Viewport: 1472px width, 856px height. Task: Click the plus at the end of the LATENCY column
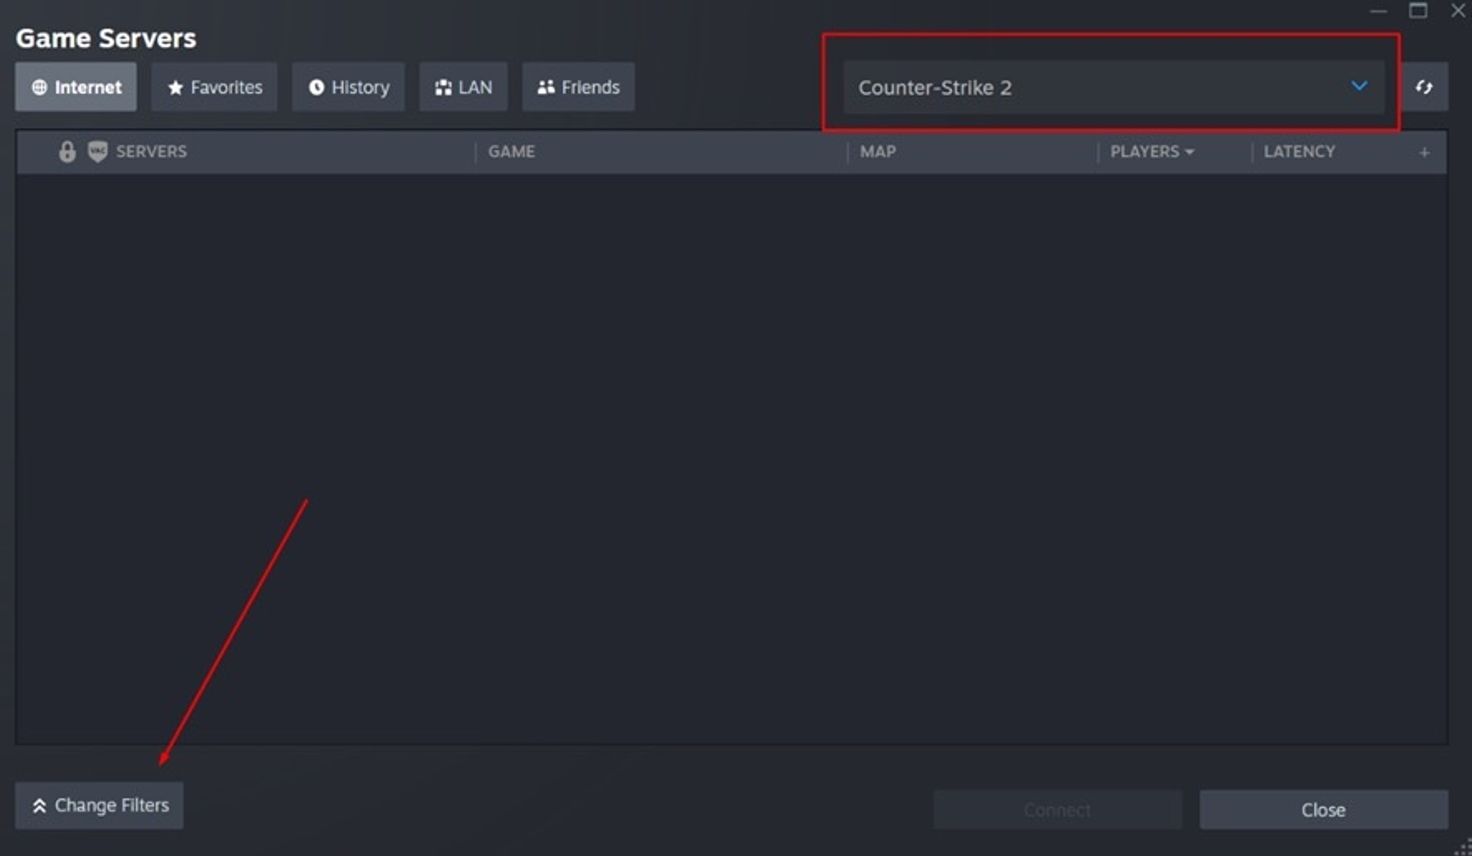tap(1424, 152)
